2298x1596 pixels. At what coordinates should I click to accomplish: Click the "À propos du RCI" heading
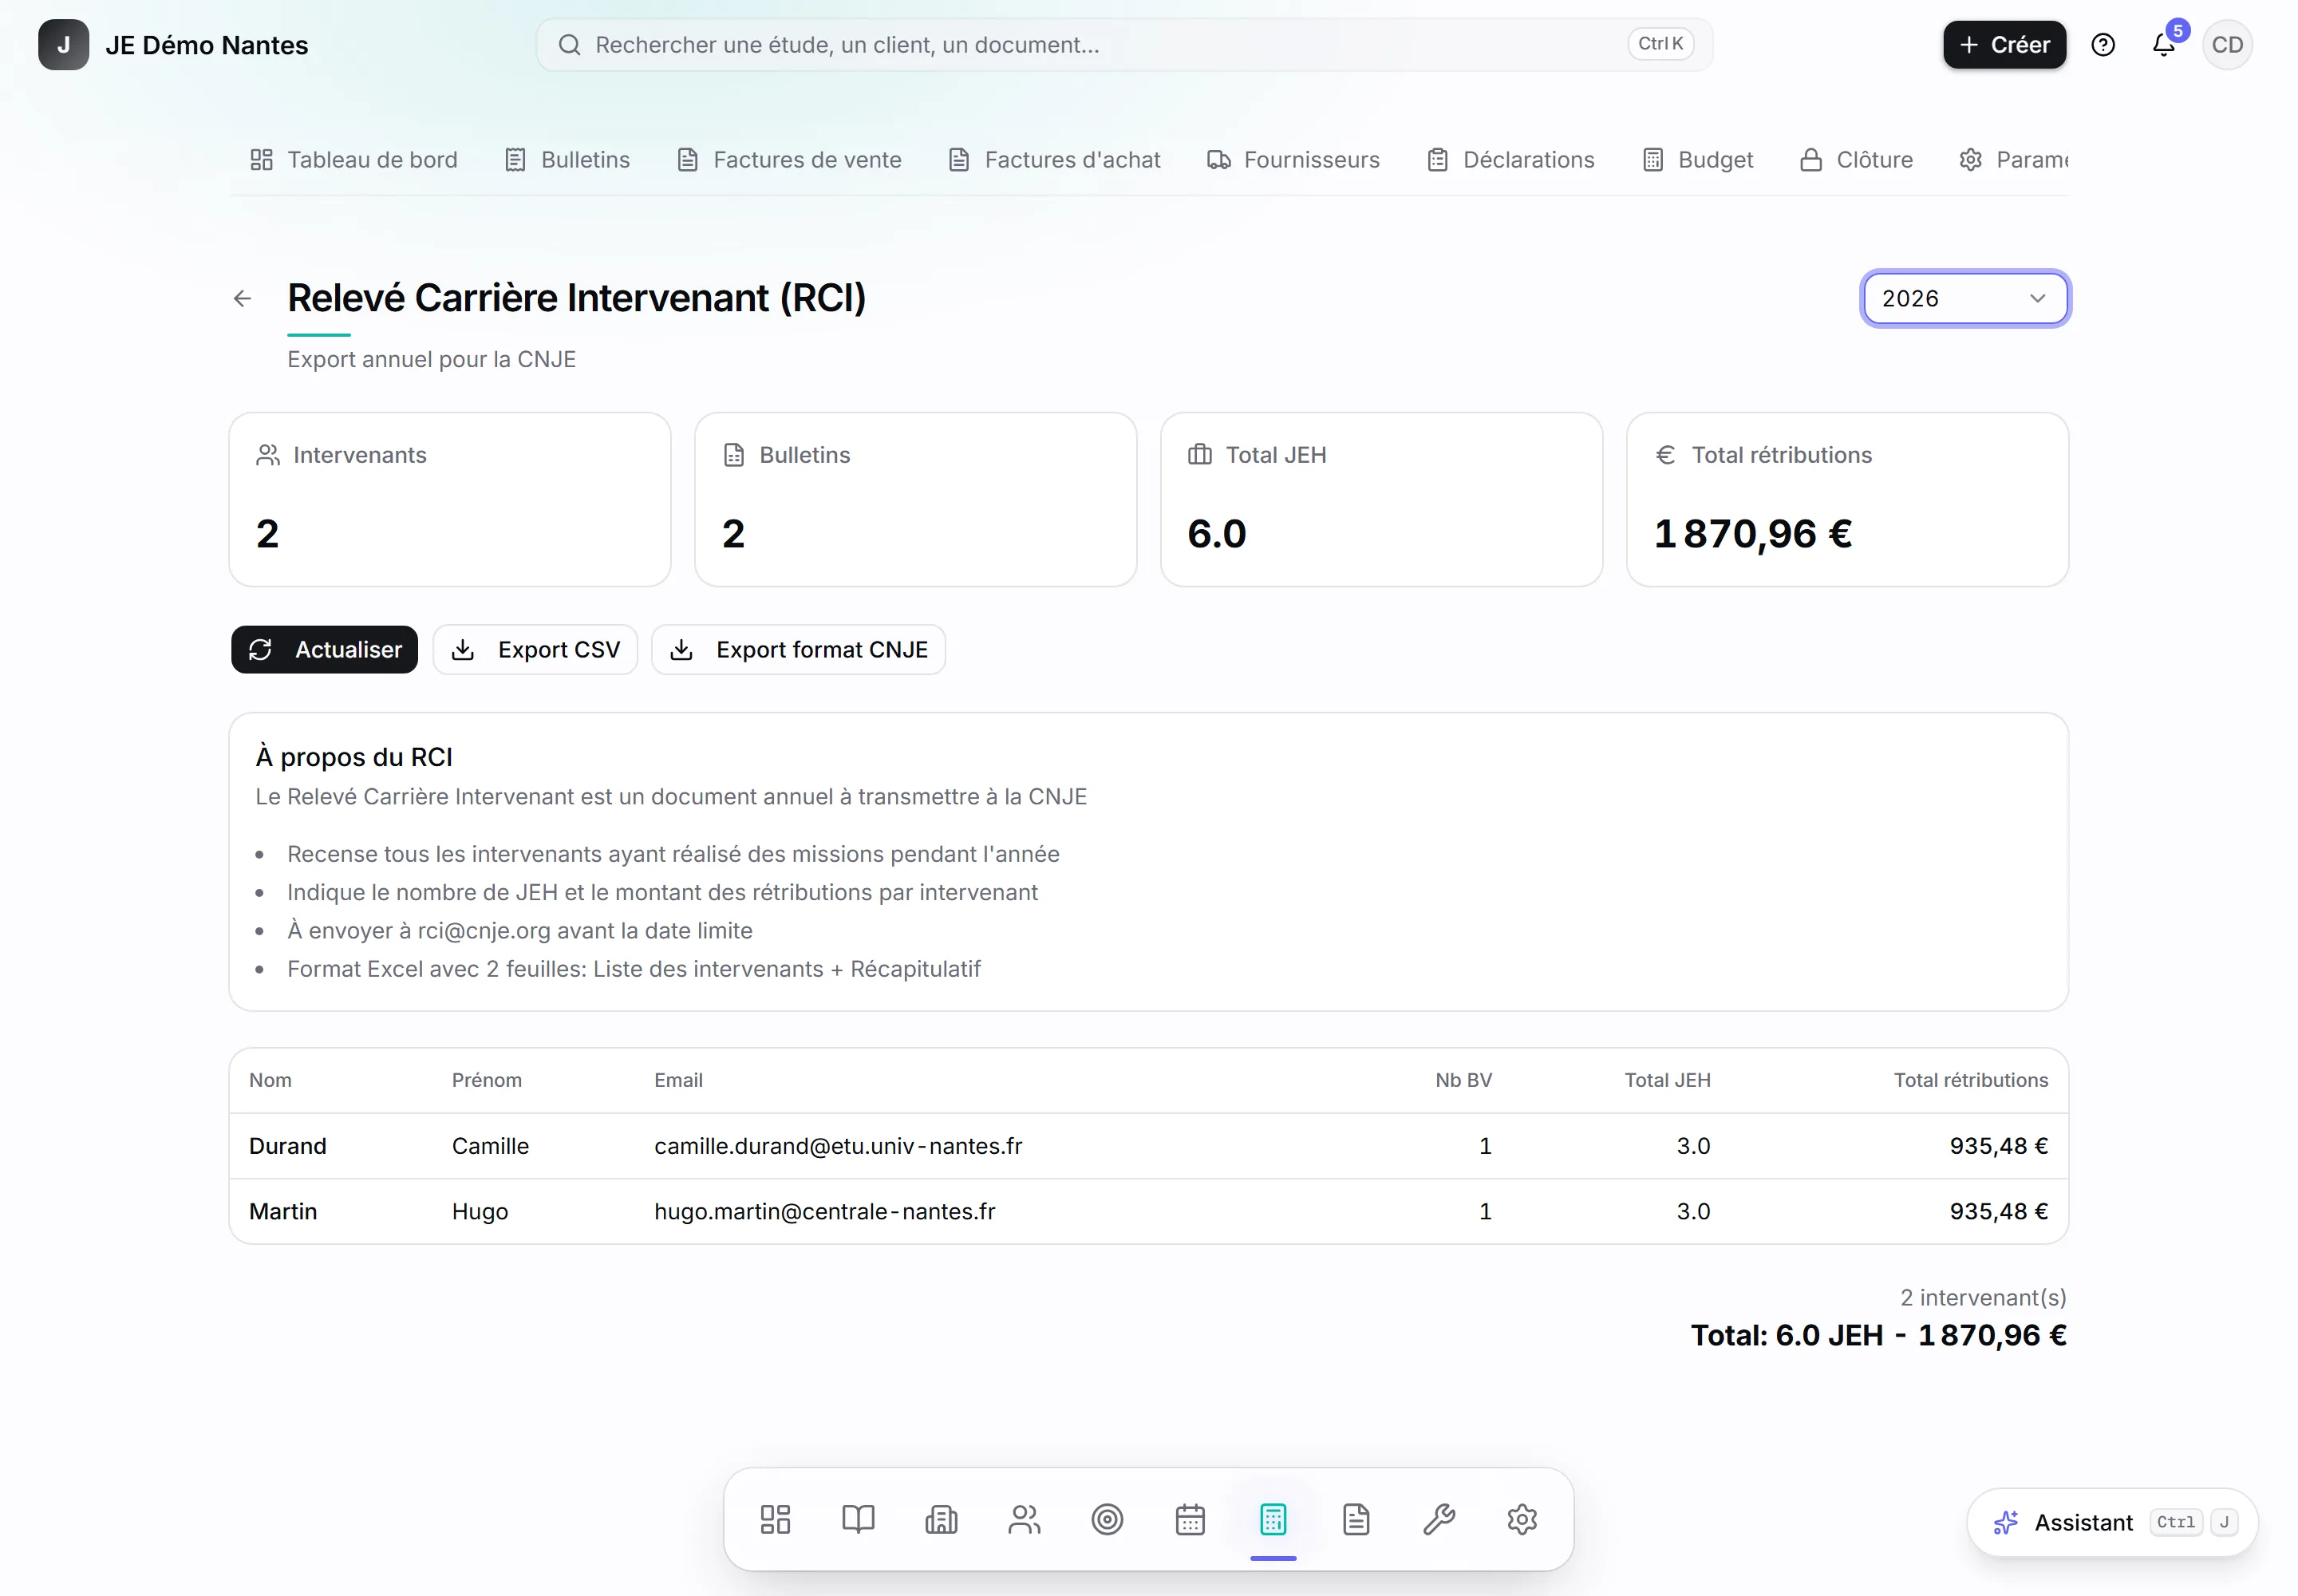click(x=354, y=757)
